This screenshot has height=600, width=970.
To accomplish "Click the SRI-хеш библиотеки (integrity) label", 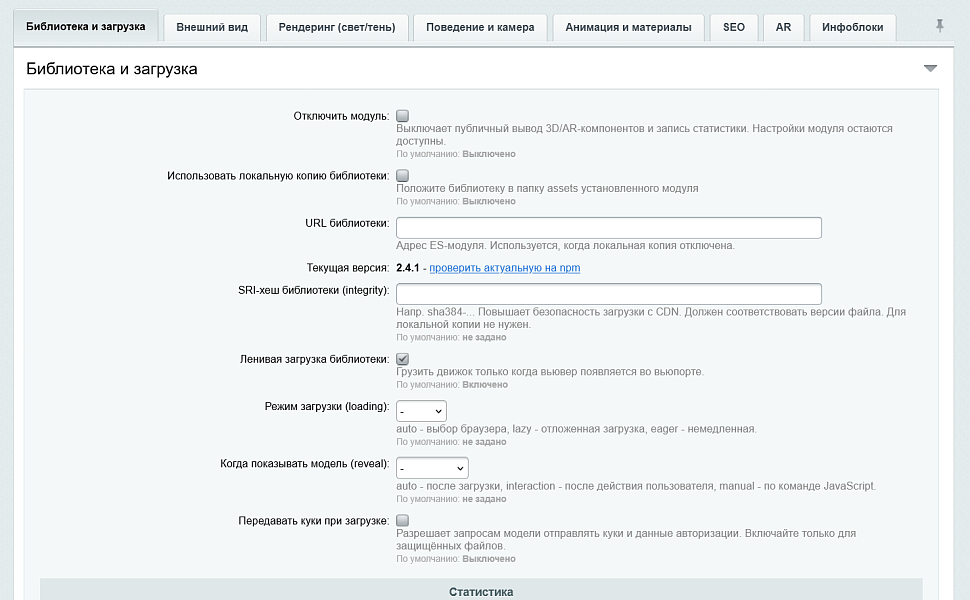I will tap(314, 290).
